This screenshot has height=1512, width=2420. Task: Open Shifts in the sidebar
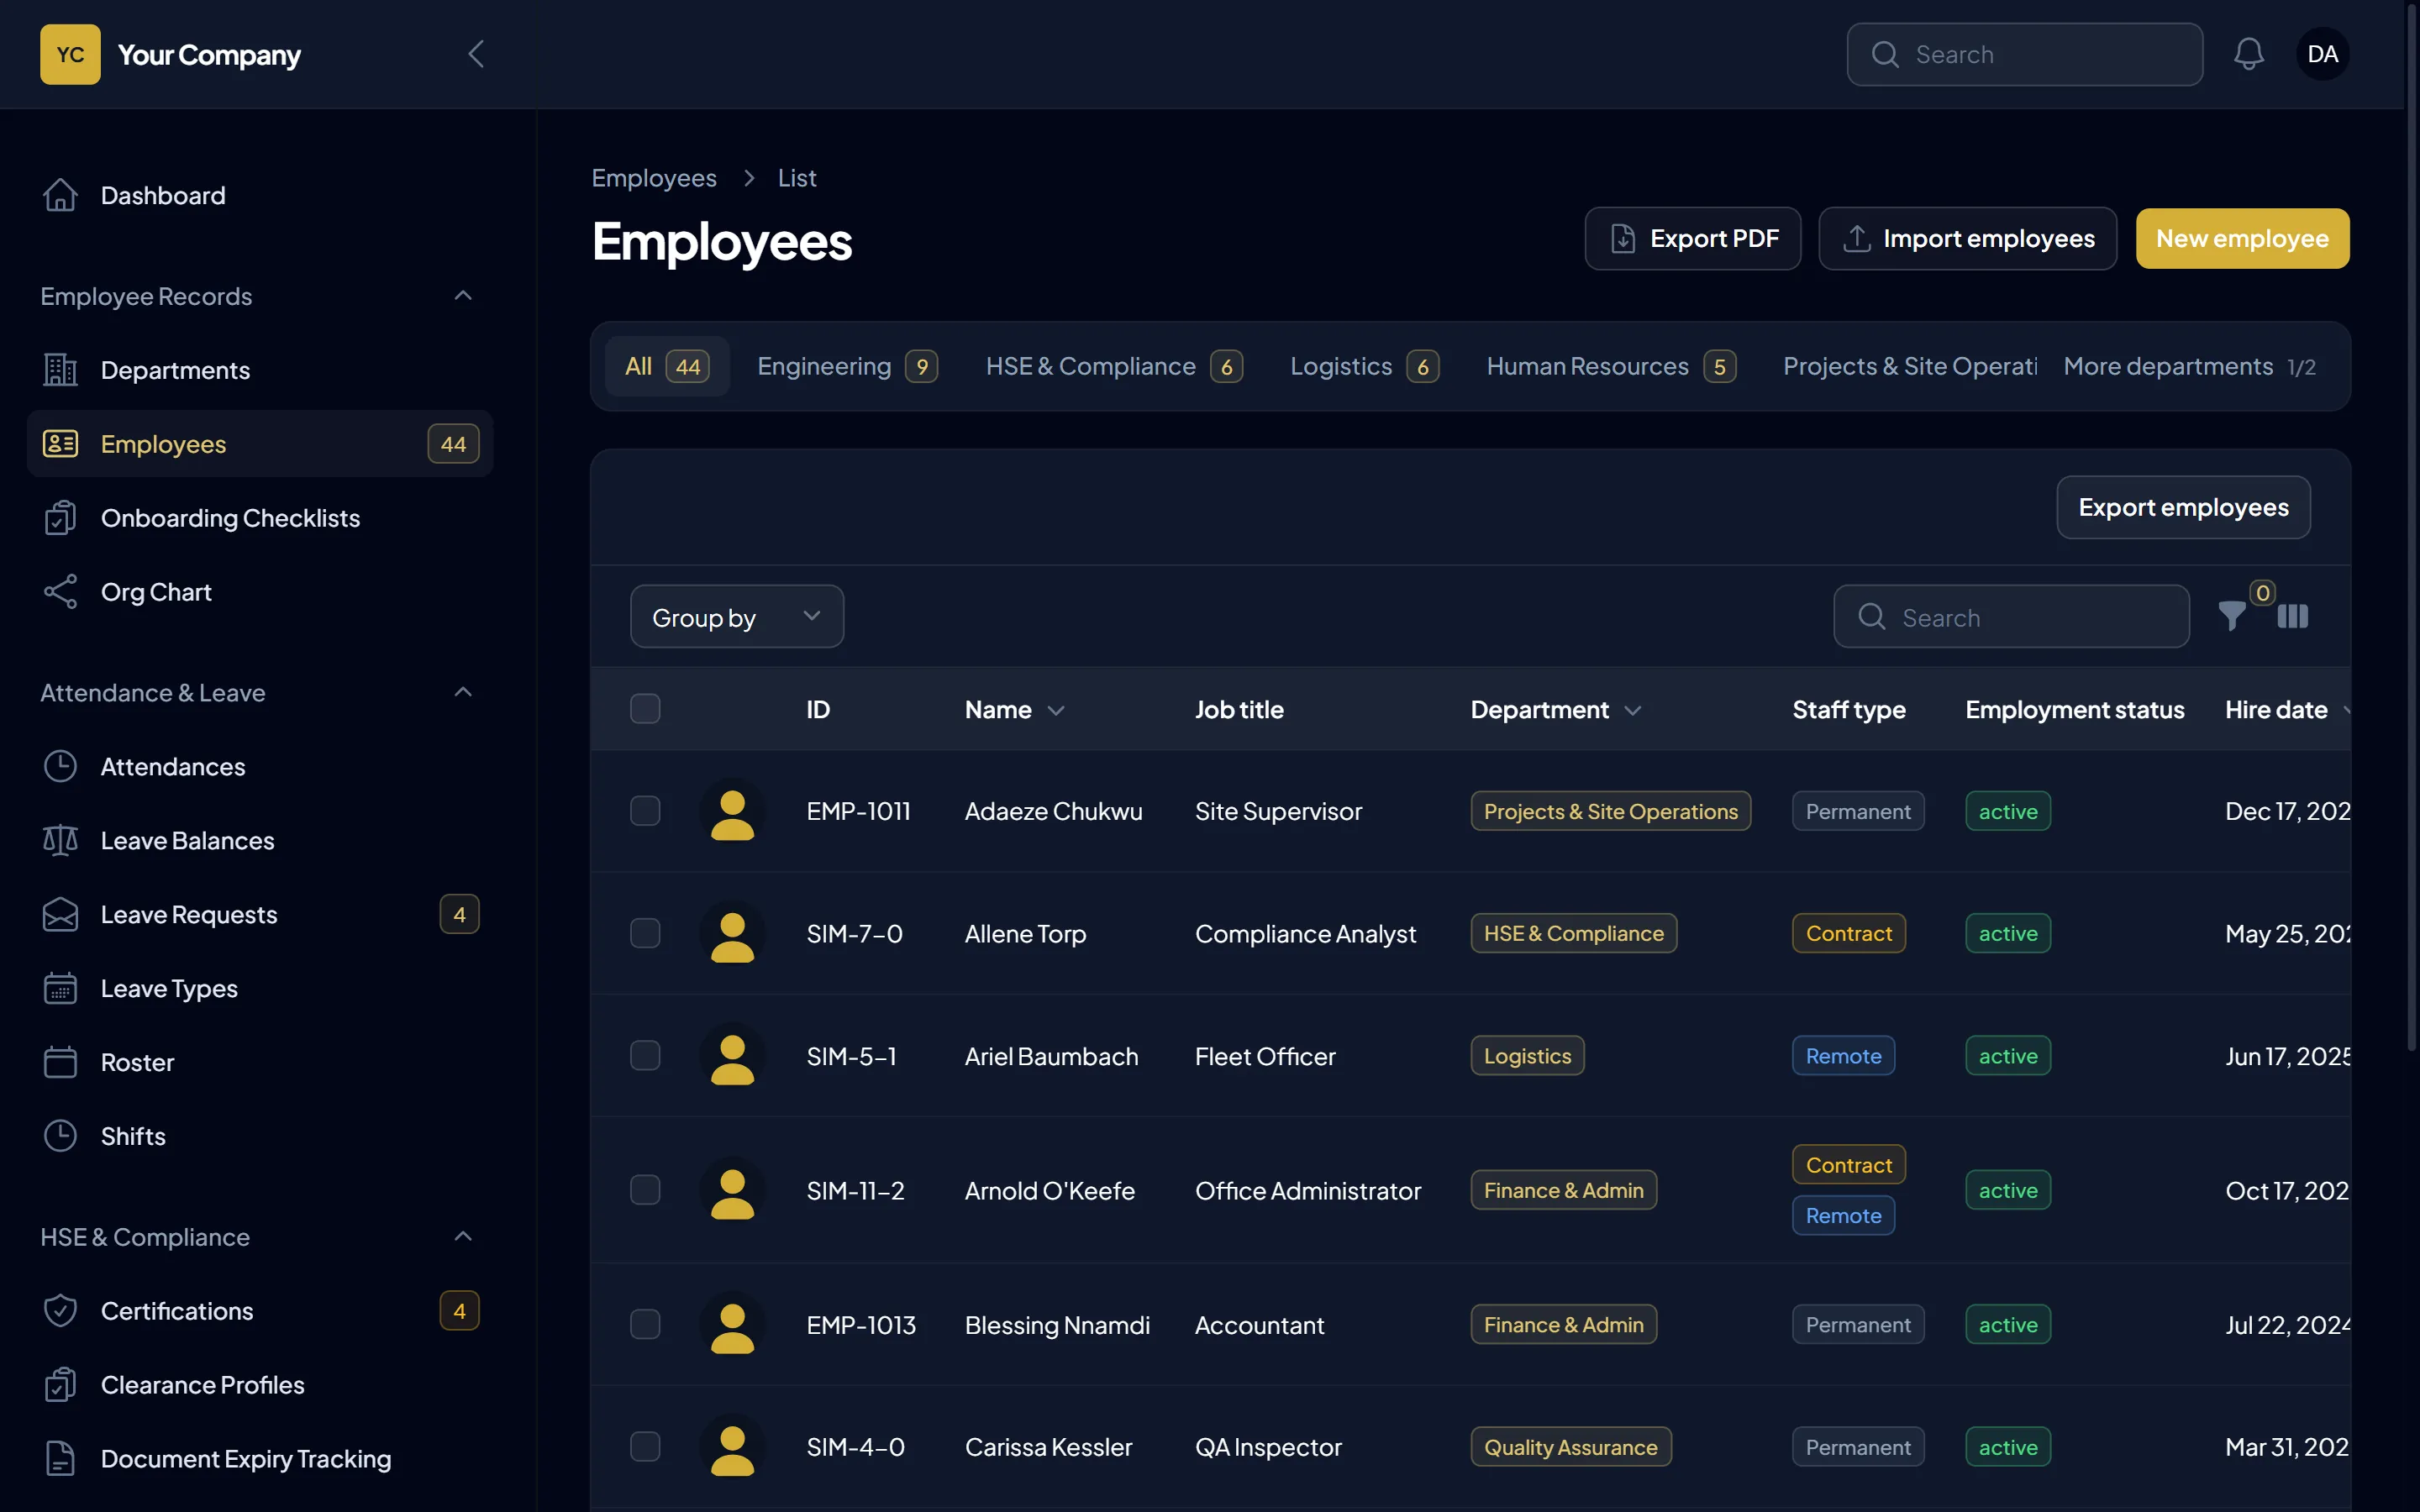(260, 1136)
